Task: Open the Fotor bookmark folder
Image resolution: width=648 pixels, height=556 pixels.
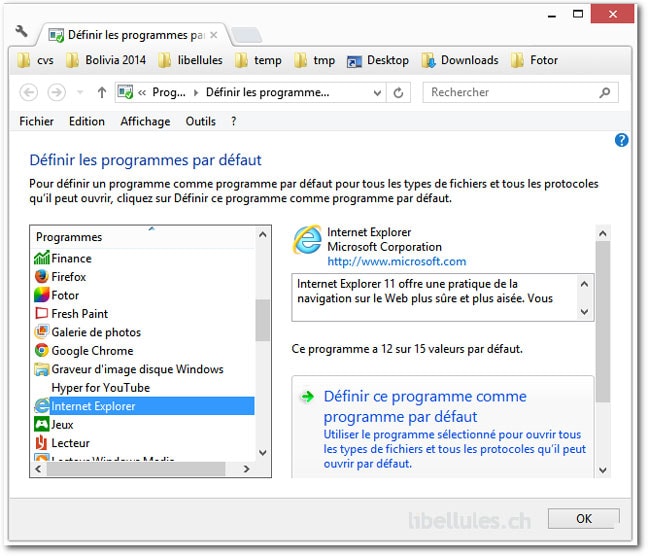Action: point(534,60)
